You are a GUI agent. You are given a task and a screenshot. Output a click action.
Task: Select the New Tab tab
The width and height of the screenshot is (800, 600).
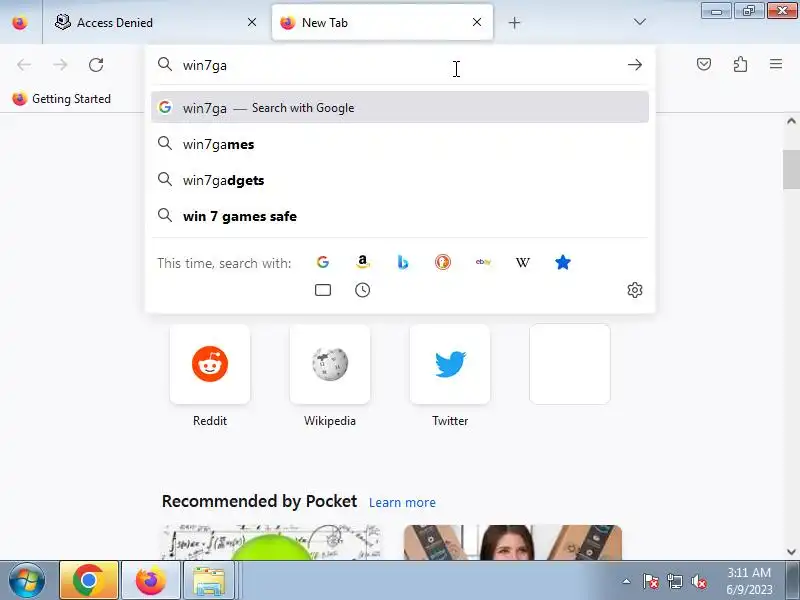pos(383,22)
